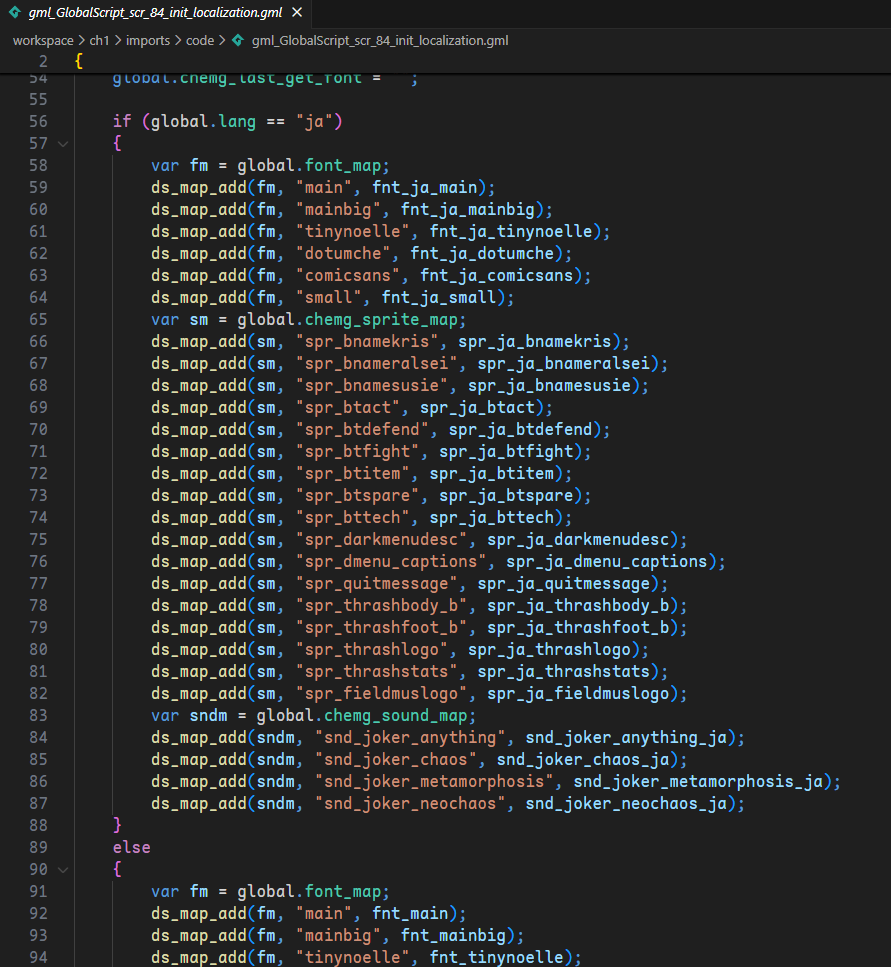Close the gml_GlobalScript_scr_84_init_localization.gml tab
Screen dimensions: 891x967
pyautogui.click(x=297, y=12)
